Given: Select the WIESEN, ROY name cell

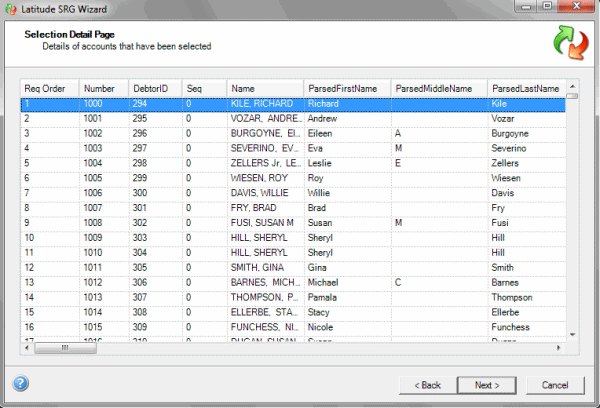Looking at the screenshot, I should point(266,178).
